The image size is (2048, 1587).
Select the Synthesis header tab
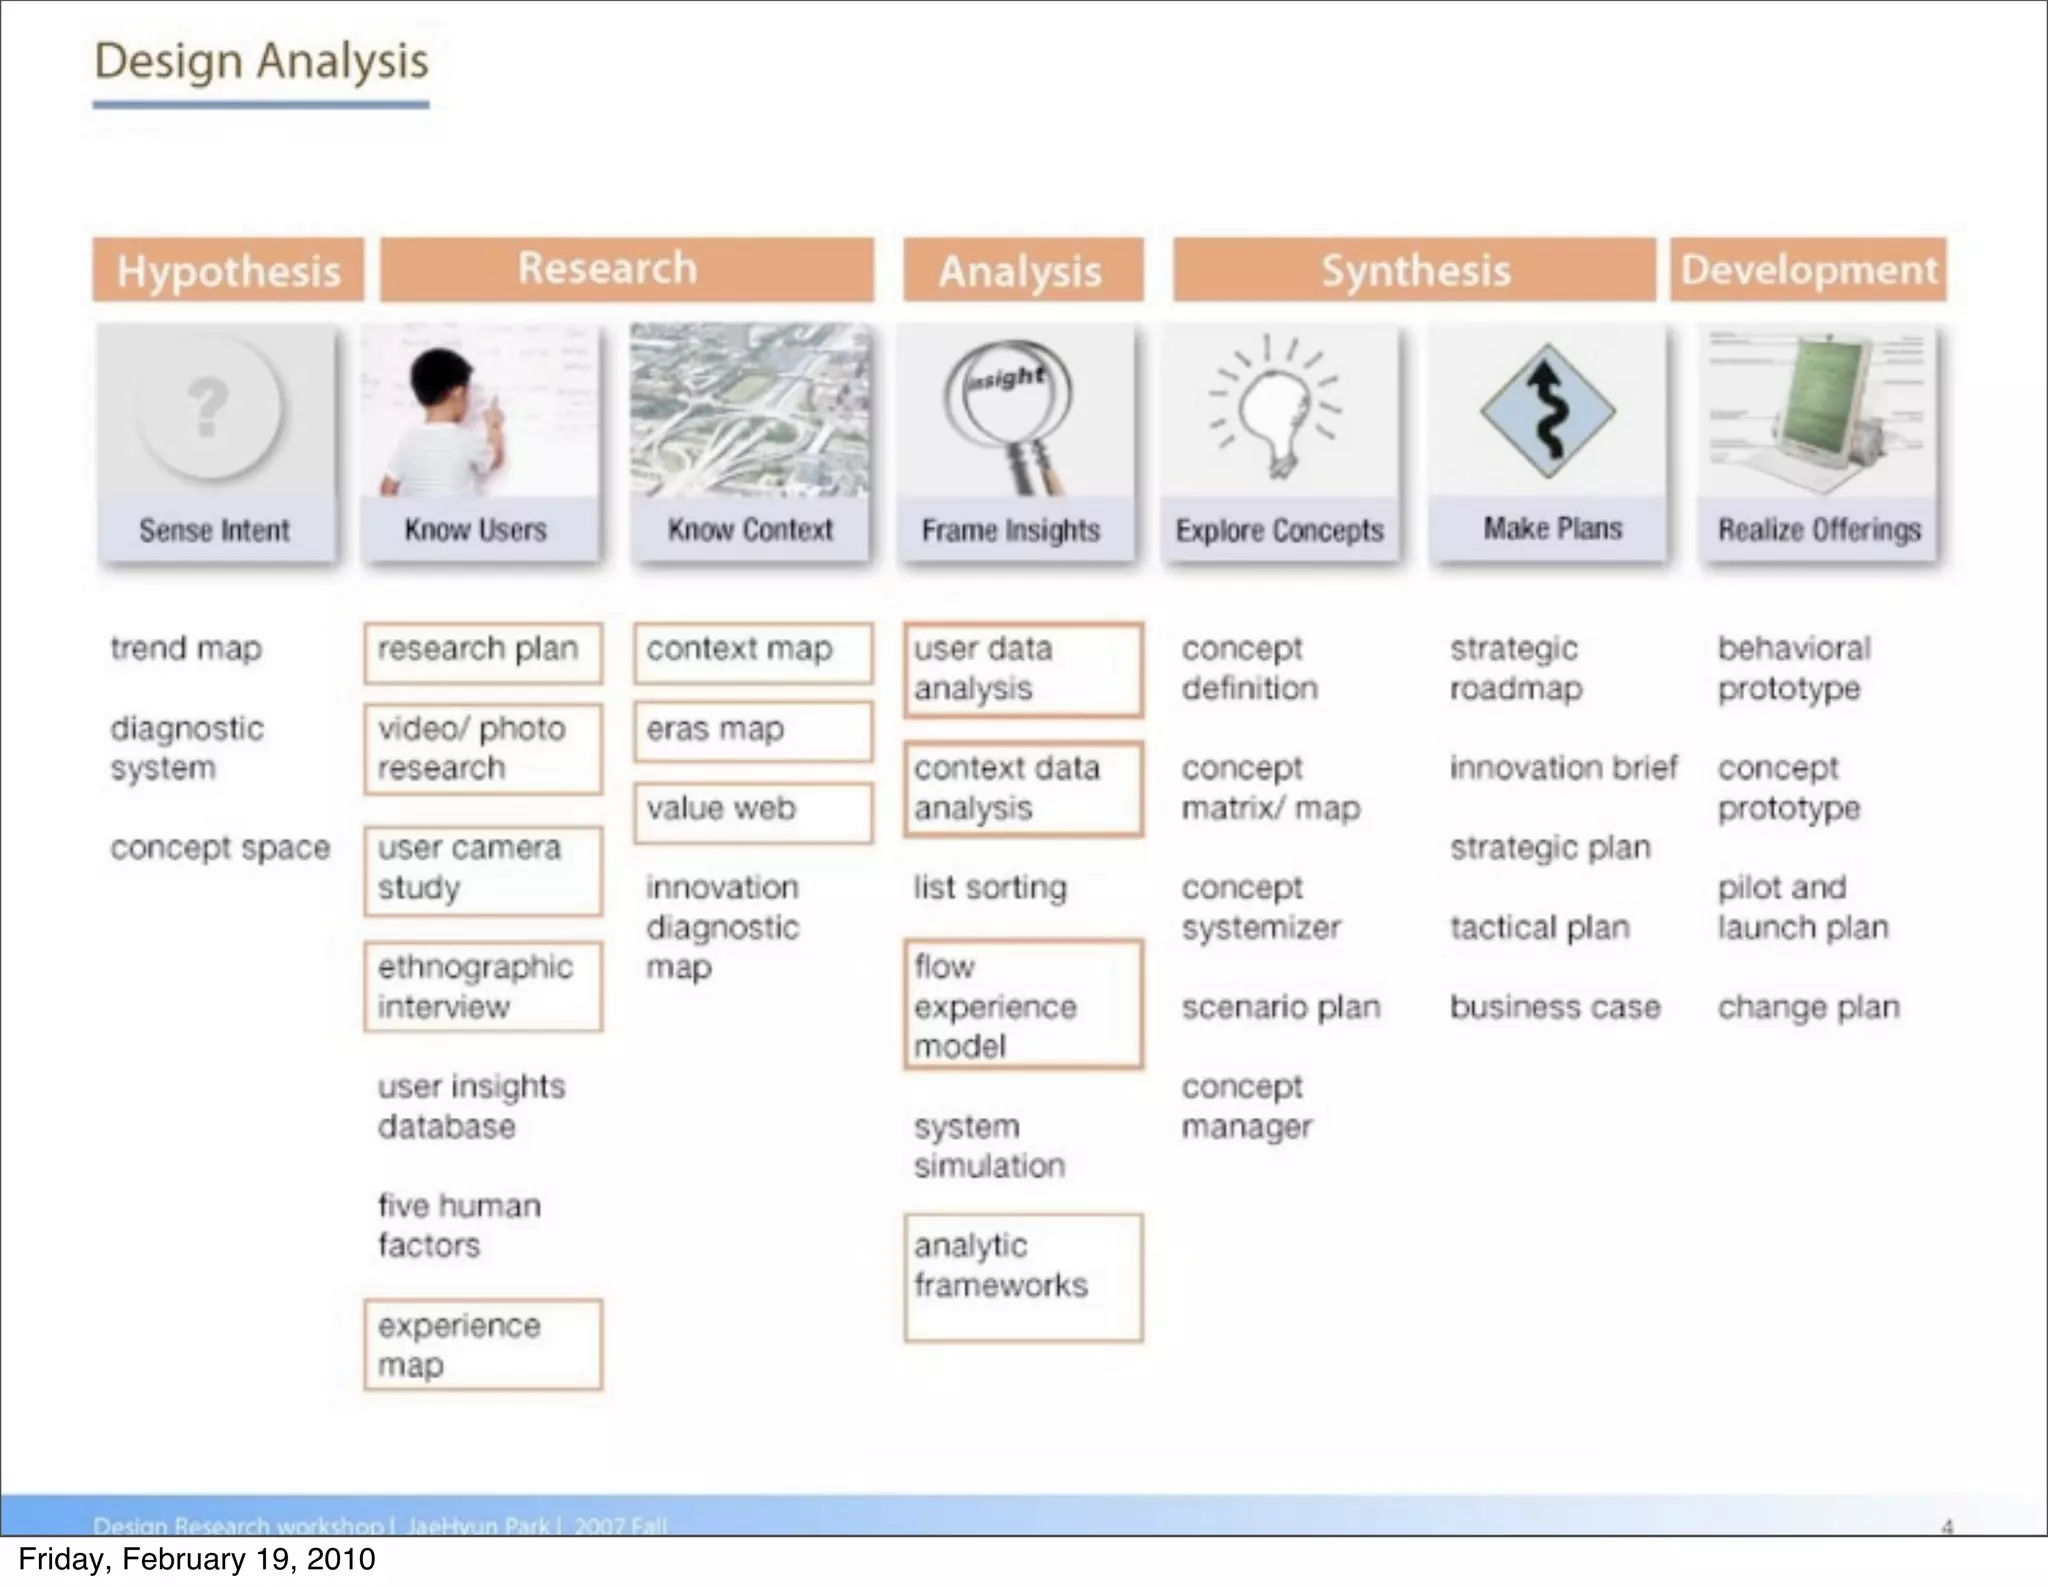tap(1414, 270)
